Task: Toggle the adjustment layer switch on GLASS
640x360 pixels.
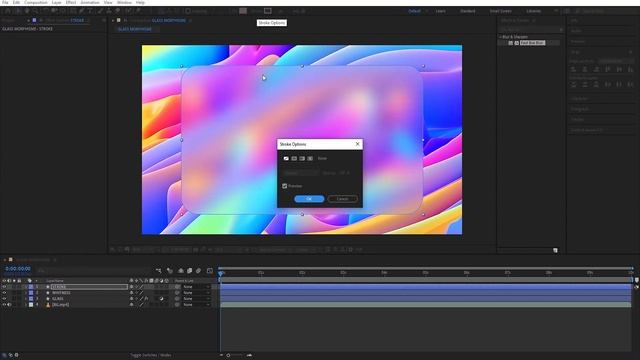Action: point(162,299)
